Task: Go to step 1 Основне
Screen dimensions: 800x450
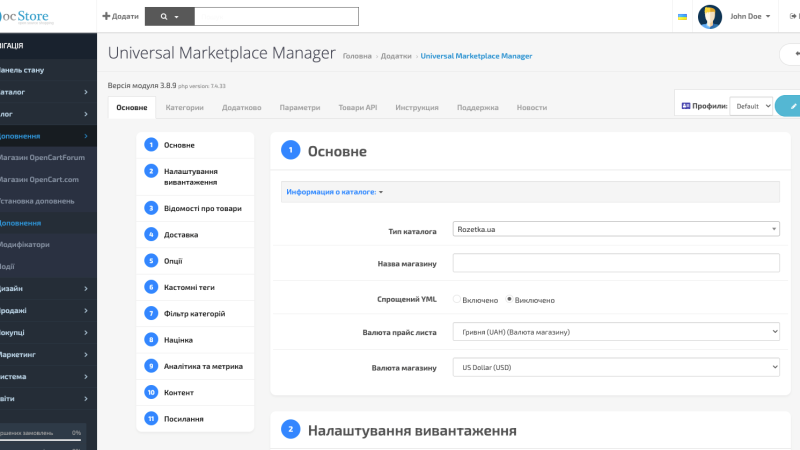Action: [195, 145]
